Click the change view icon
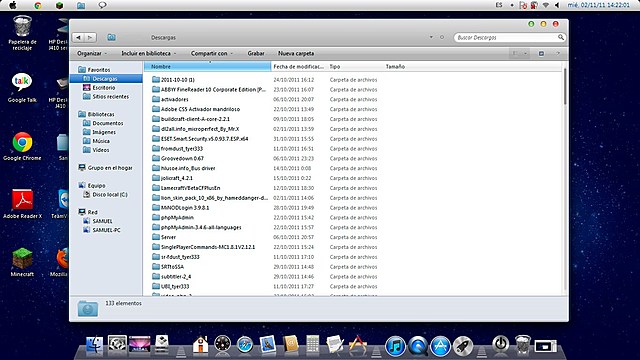The width and height of the screenshot is (640, 360). 515,53
